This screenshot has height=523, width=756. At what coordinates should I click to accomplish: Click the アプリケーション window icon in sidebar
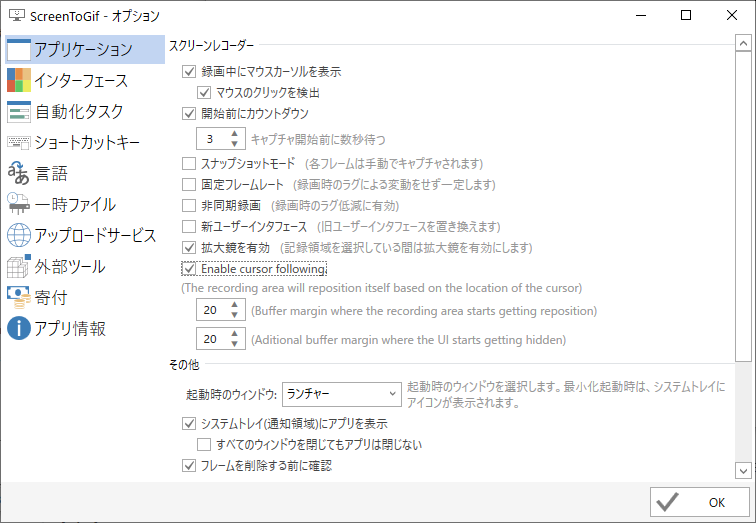pos(19,50)
